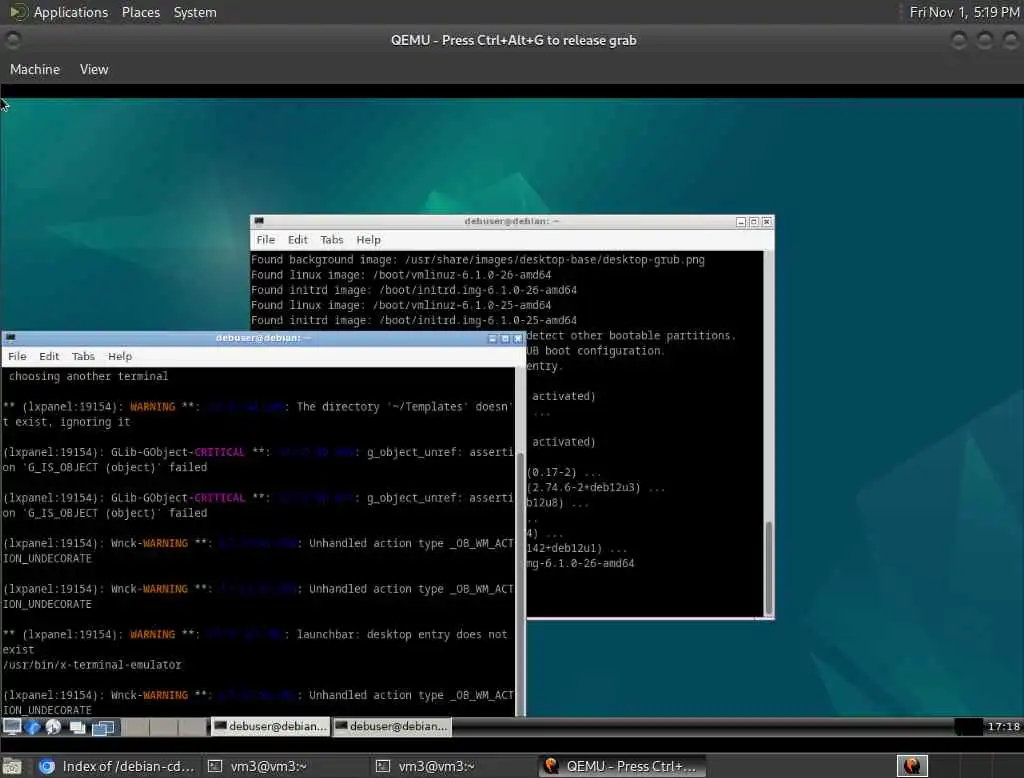Click 'launchbar: desktop entry does not' warning text

402,635
